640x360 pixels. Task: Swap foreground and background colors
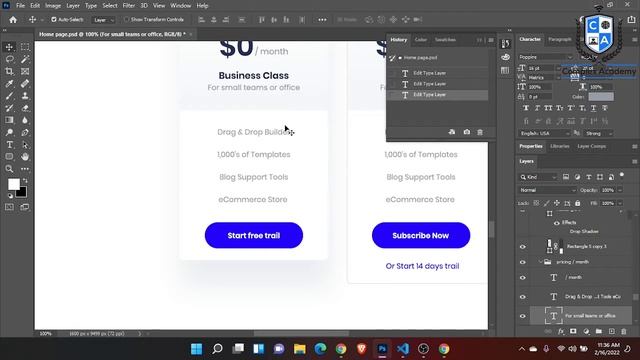pos(25,180)
